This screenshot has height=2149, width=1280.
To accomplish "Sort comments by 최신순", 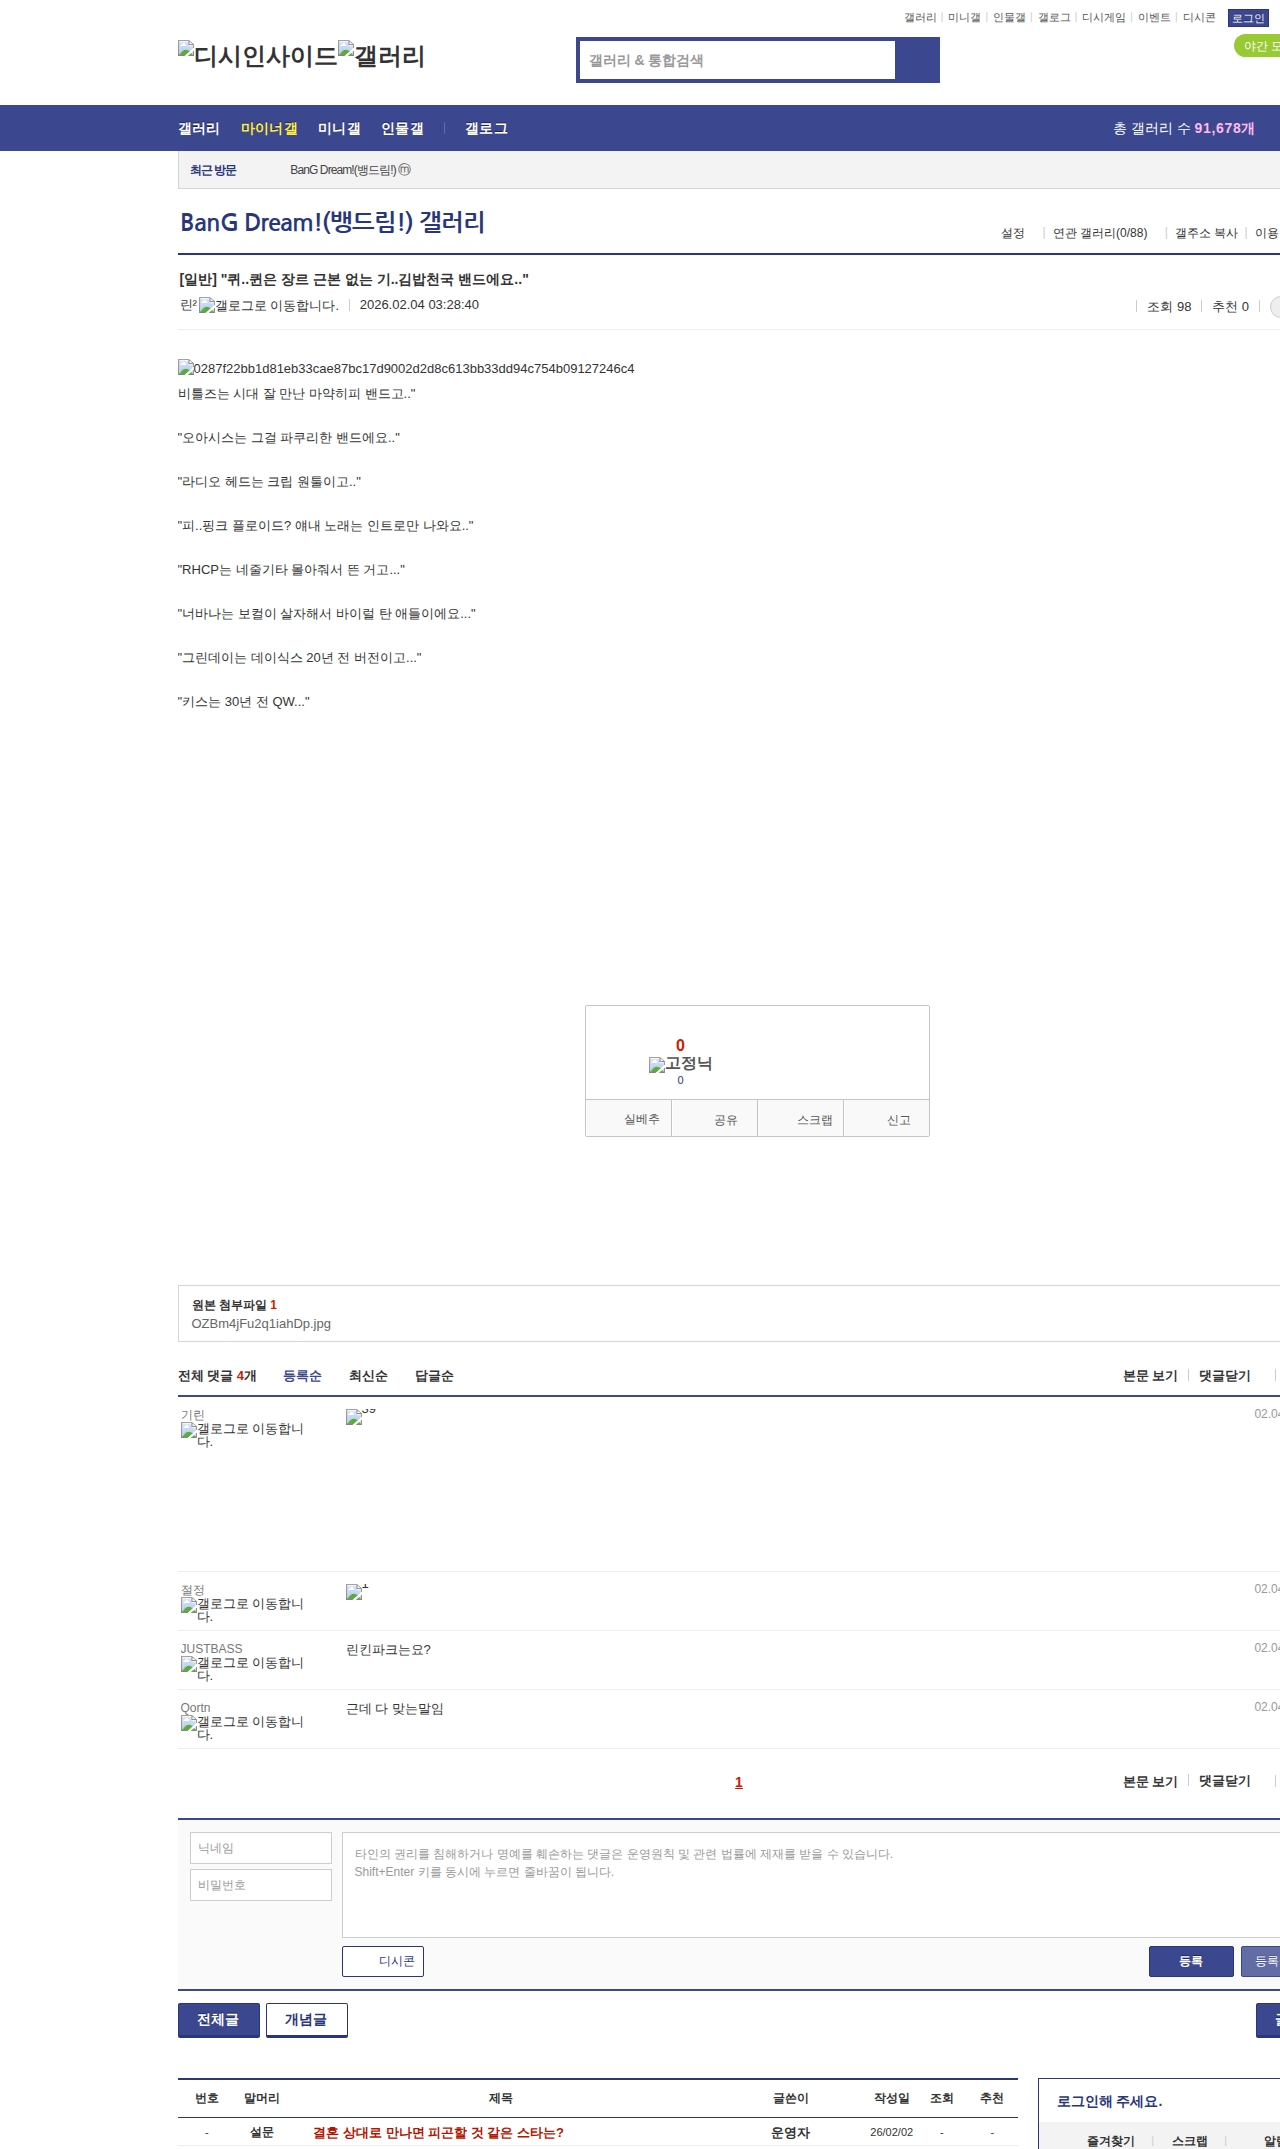I will point(368,1376).
